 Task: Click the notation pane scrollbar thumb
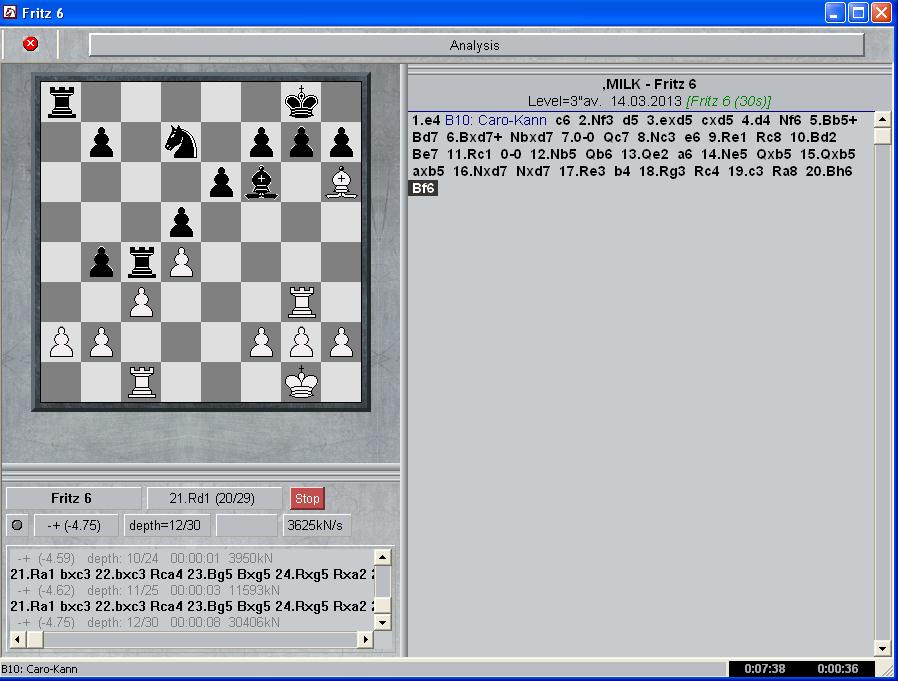(882, 136)
